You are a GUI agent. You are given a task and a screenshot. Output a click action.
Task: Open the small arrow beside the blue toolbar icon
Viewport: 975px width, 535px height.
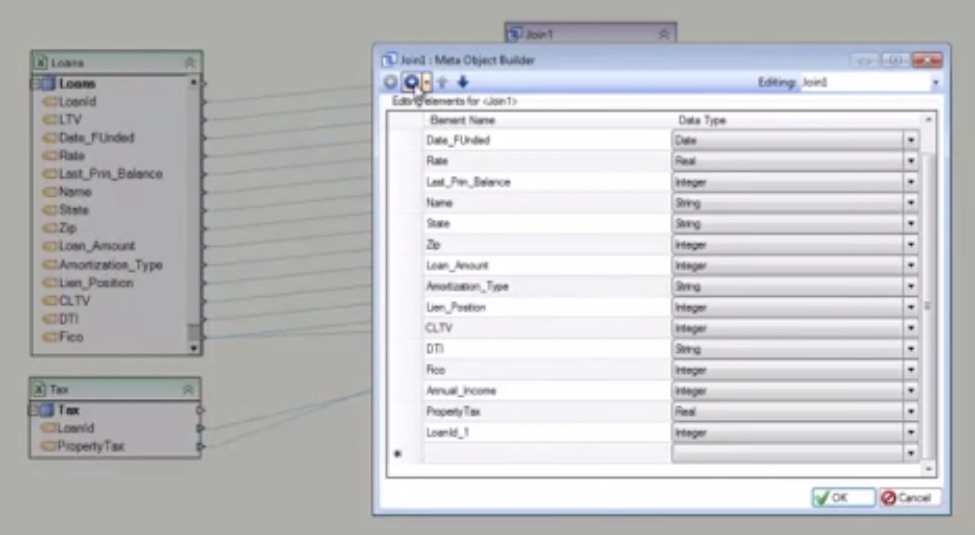pyautogui.click(x=427, y=82)
